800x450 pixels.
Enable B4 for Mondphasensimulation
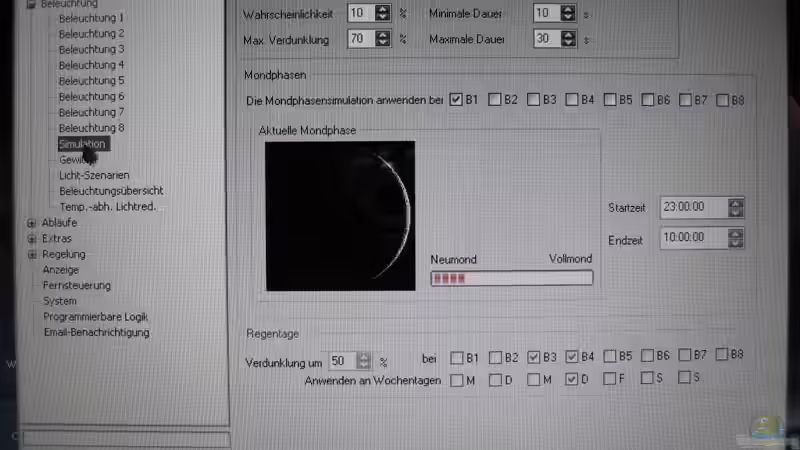pos(571,99)
